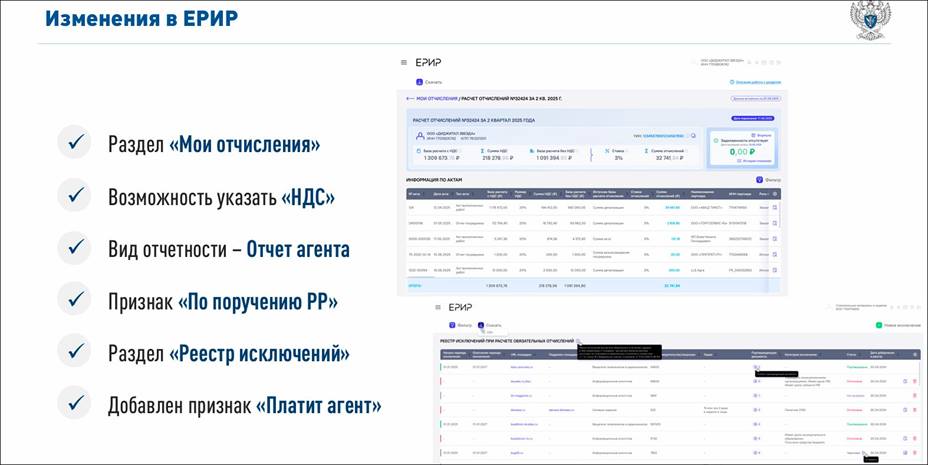Click supporting documents icon in first registry row
The image size is (928, 465).
[x=755, y=367]
